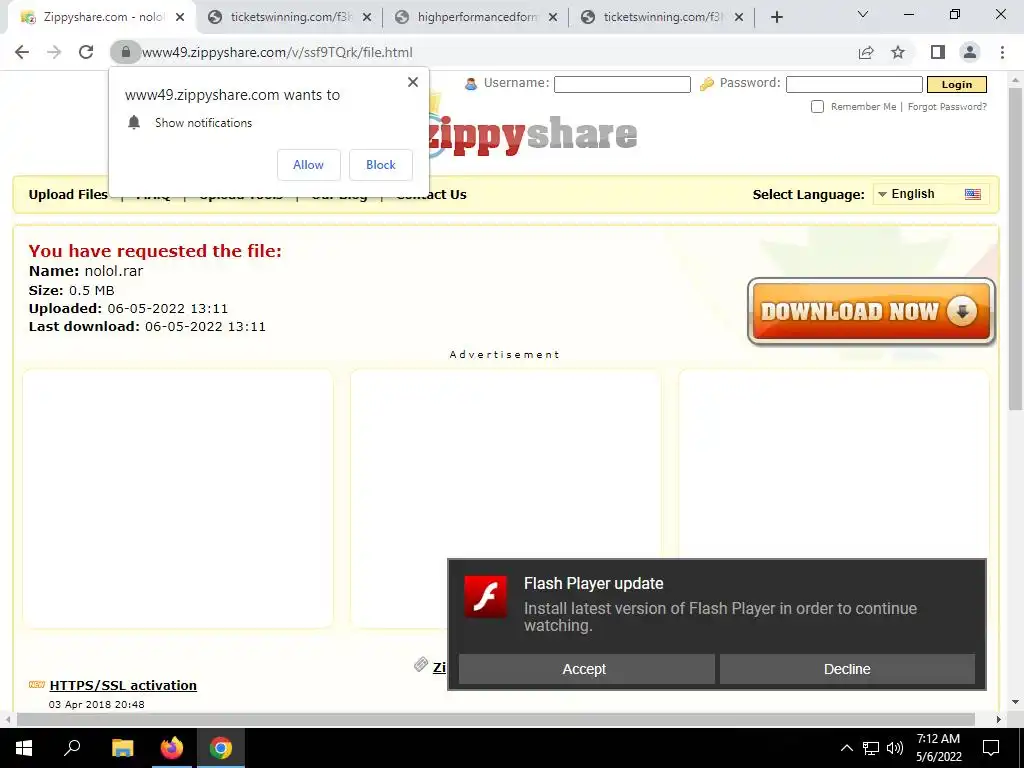Open the tab search chevron
Image resolution: width=1024 pixels, height=768 pixels.
[863, 14]
